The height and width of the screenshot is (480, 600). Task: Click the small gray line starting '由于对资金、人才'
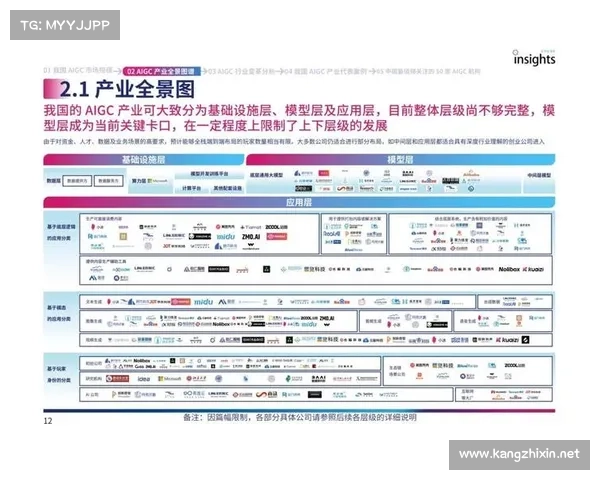coord(293,142)
